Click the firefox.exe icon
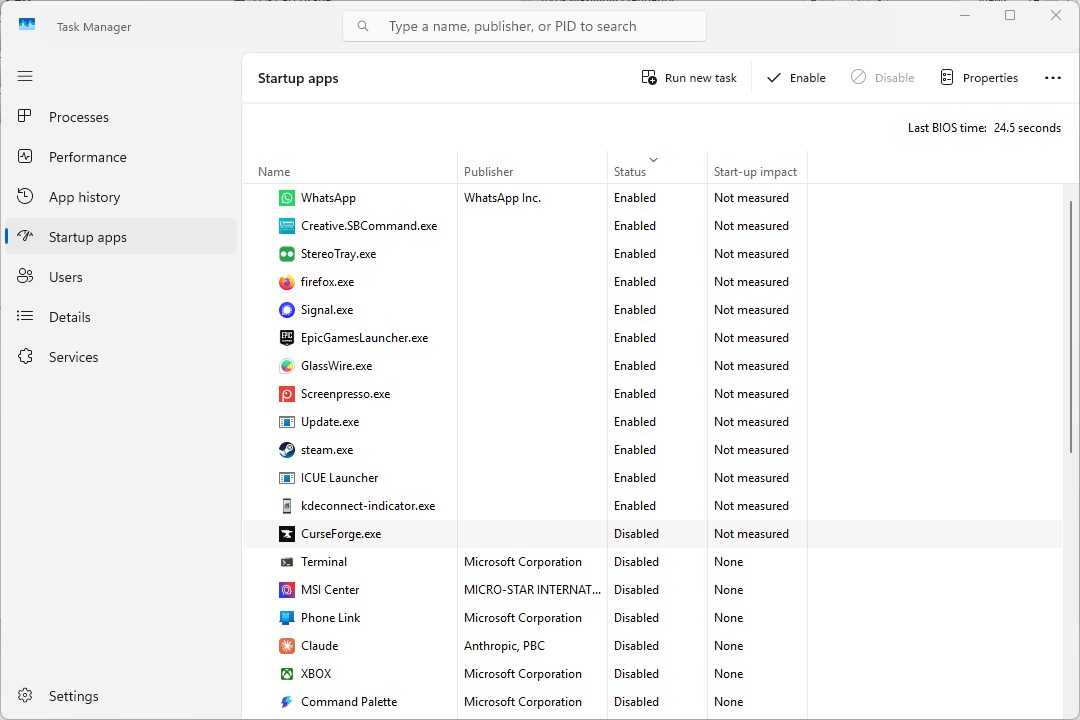 click(x=287, y=282)
